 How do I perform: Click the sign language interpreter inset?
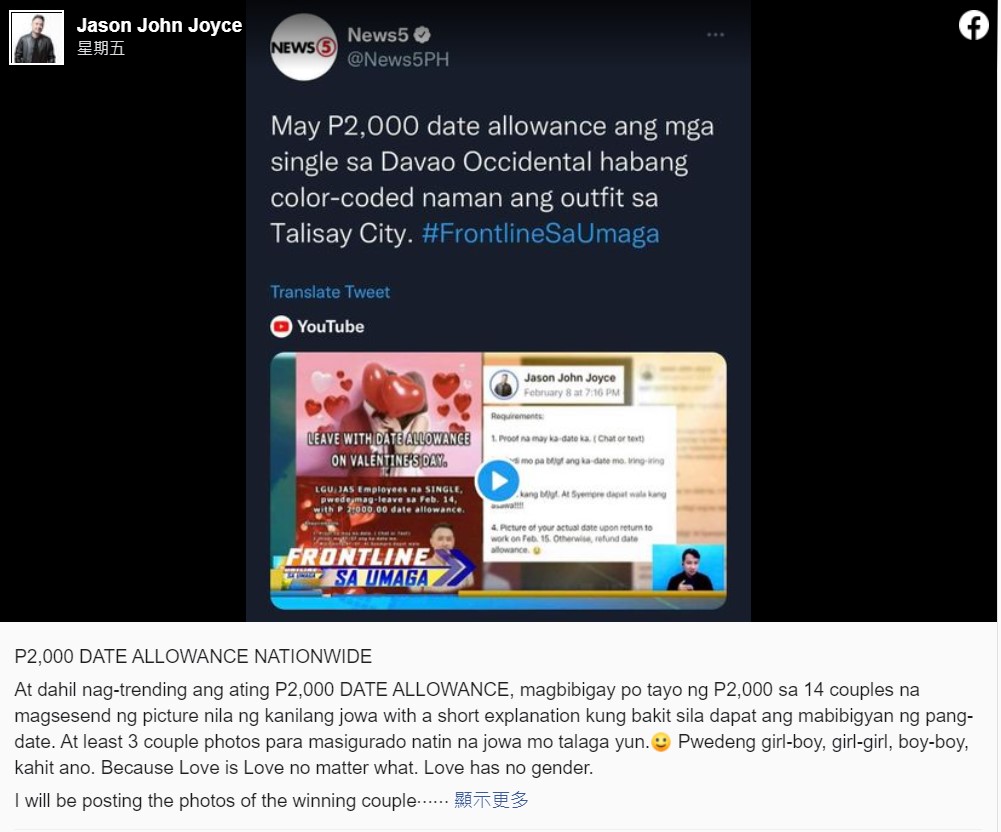[x=689, y=568]
